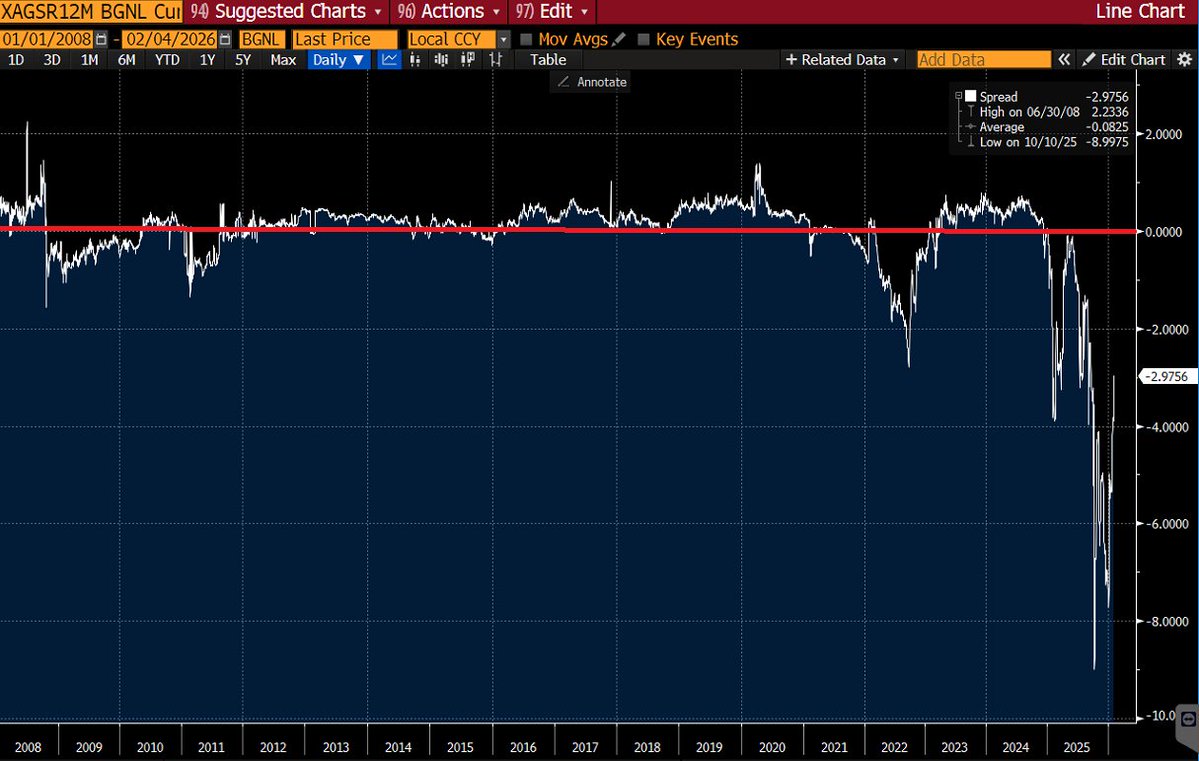Open the Suggested Charts dropdown
This screenshot has height=761, width=1199.
point(287,13)
